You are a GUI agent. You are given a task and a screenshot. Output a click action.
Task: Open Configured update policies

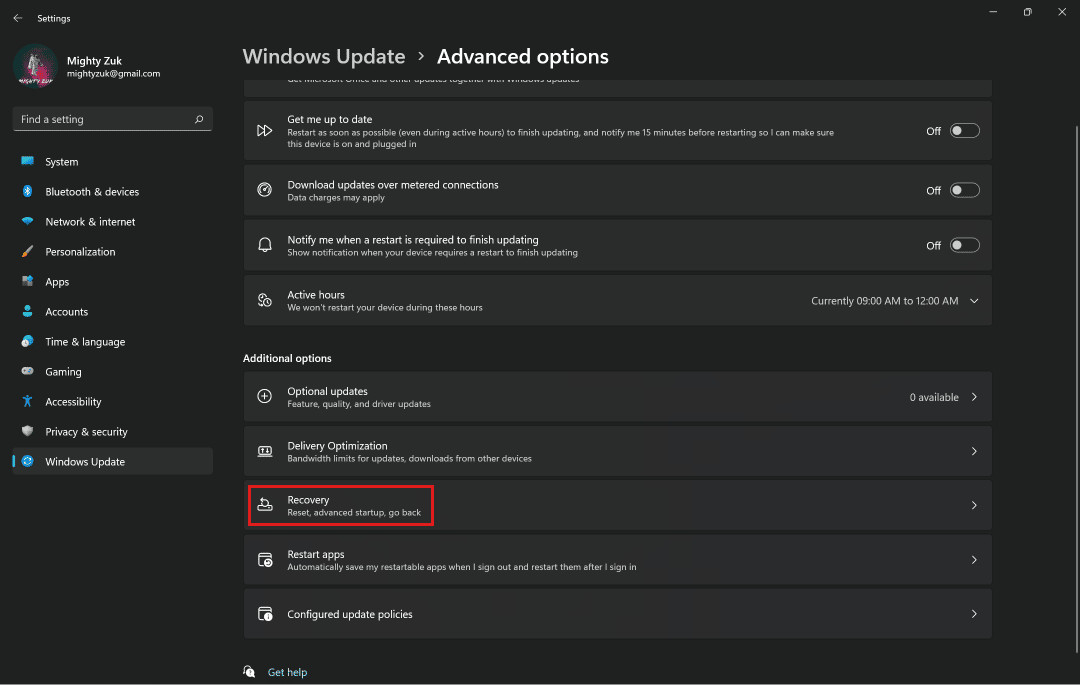pyautogui.click(x=617, y=613)
